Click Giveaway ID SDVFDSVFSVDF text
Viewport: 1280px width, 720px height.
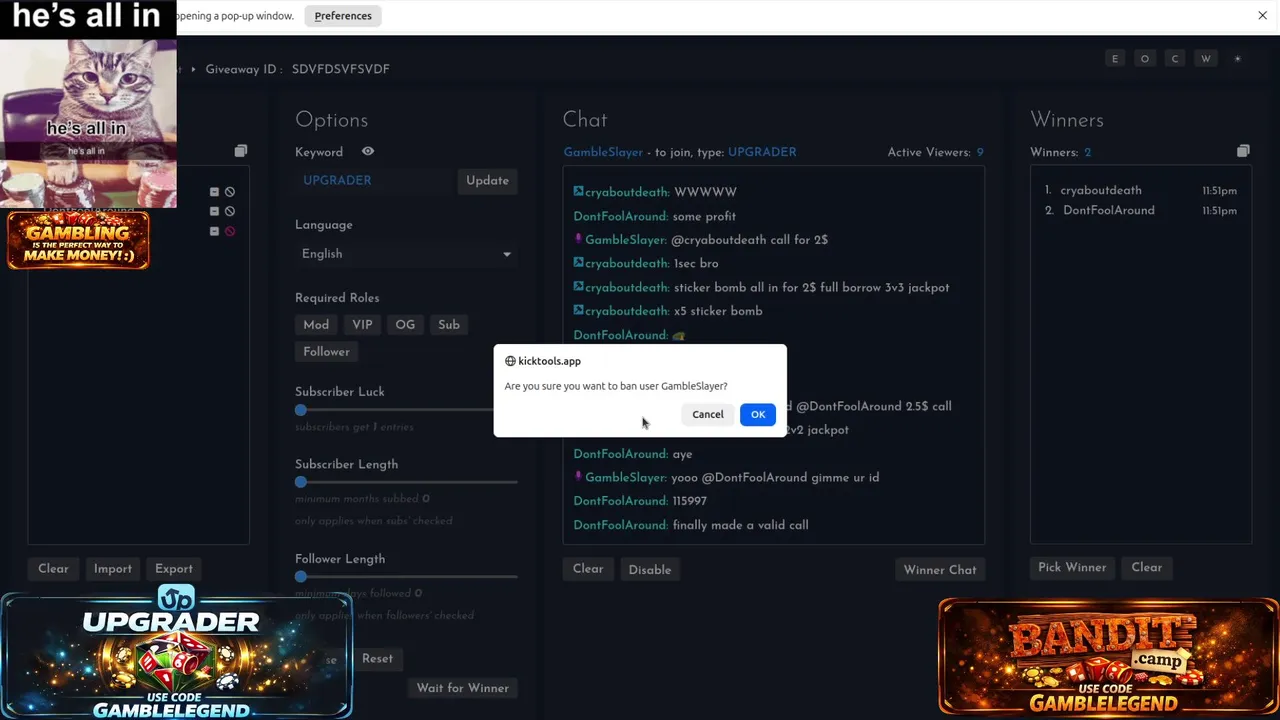341,69
